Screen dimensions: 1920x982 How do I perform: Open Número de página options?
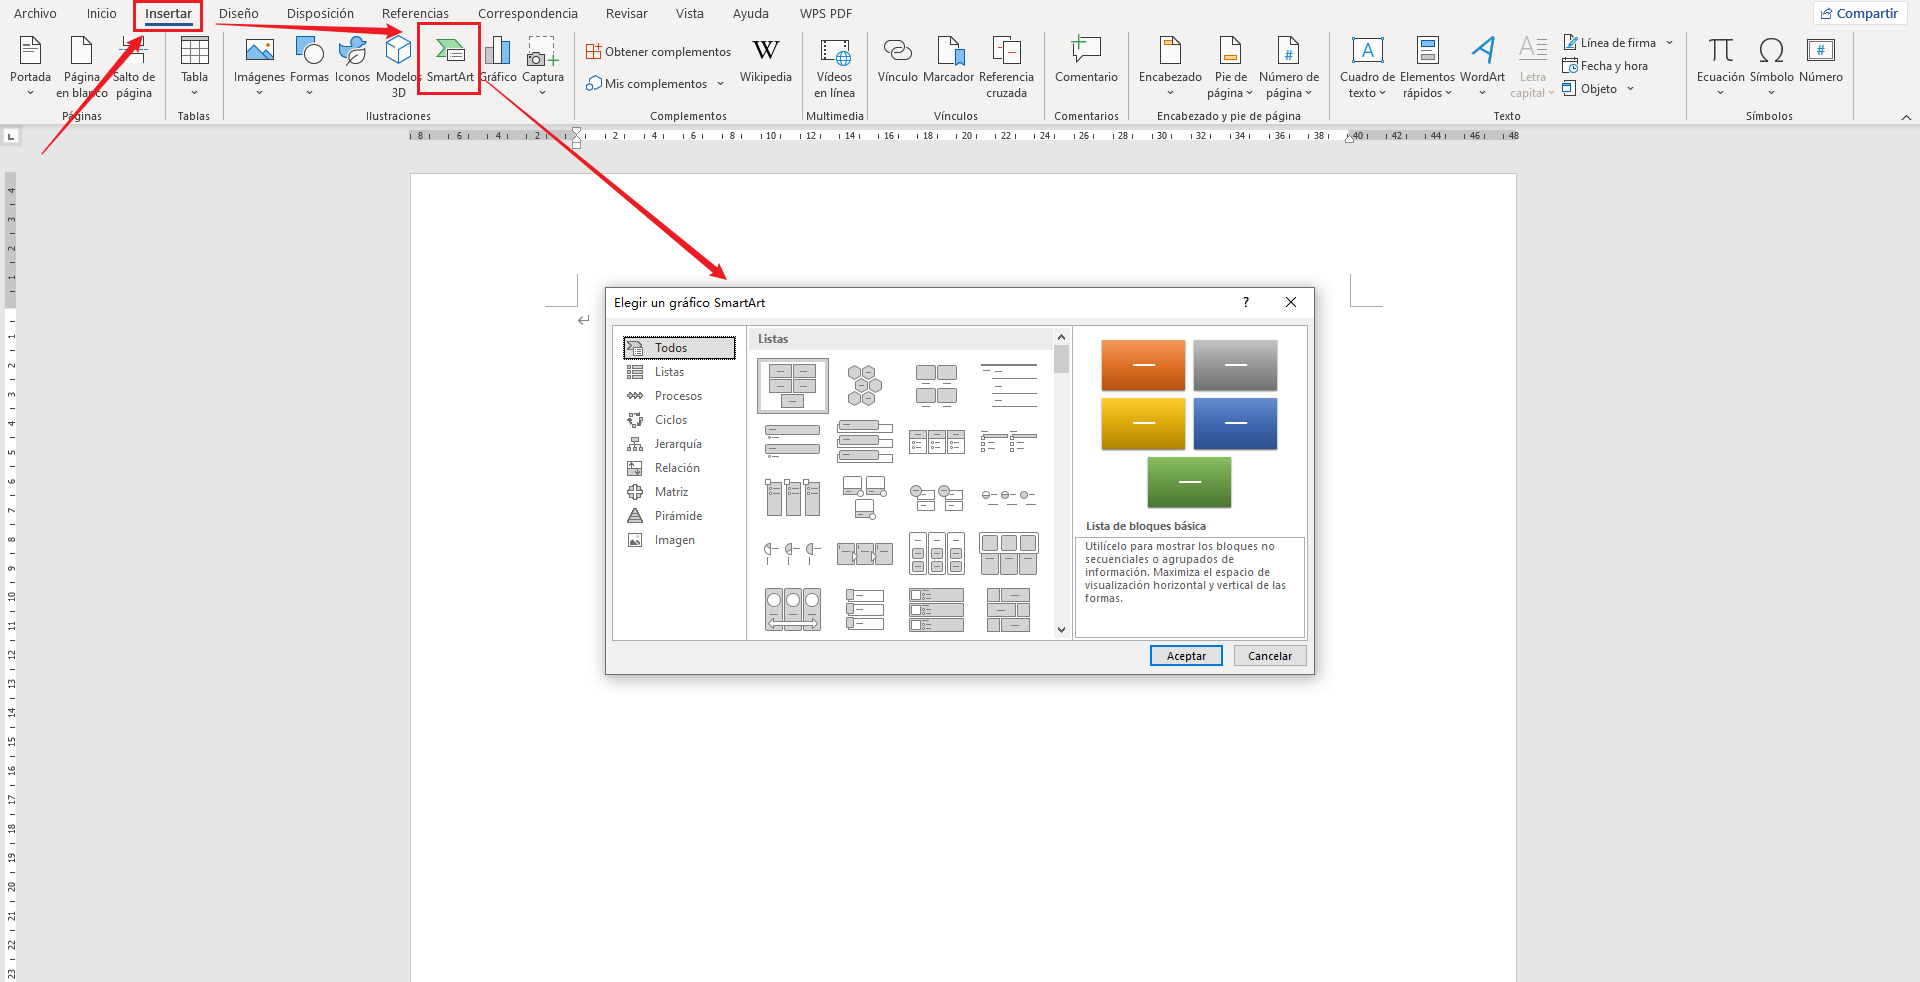[x=1288, y=66]
